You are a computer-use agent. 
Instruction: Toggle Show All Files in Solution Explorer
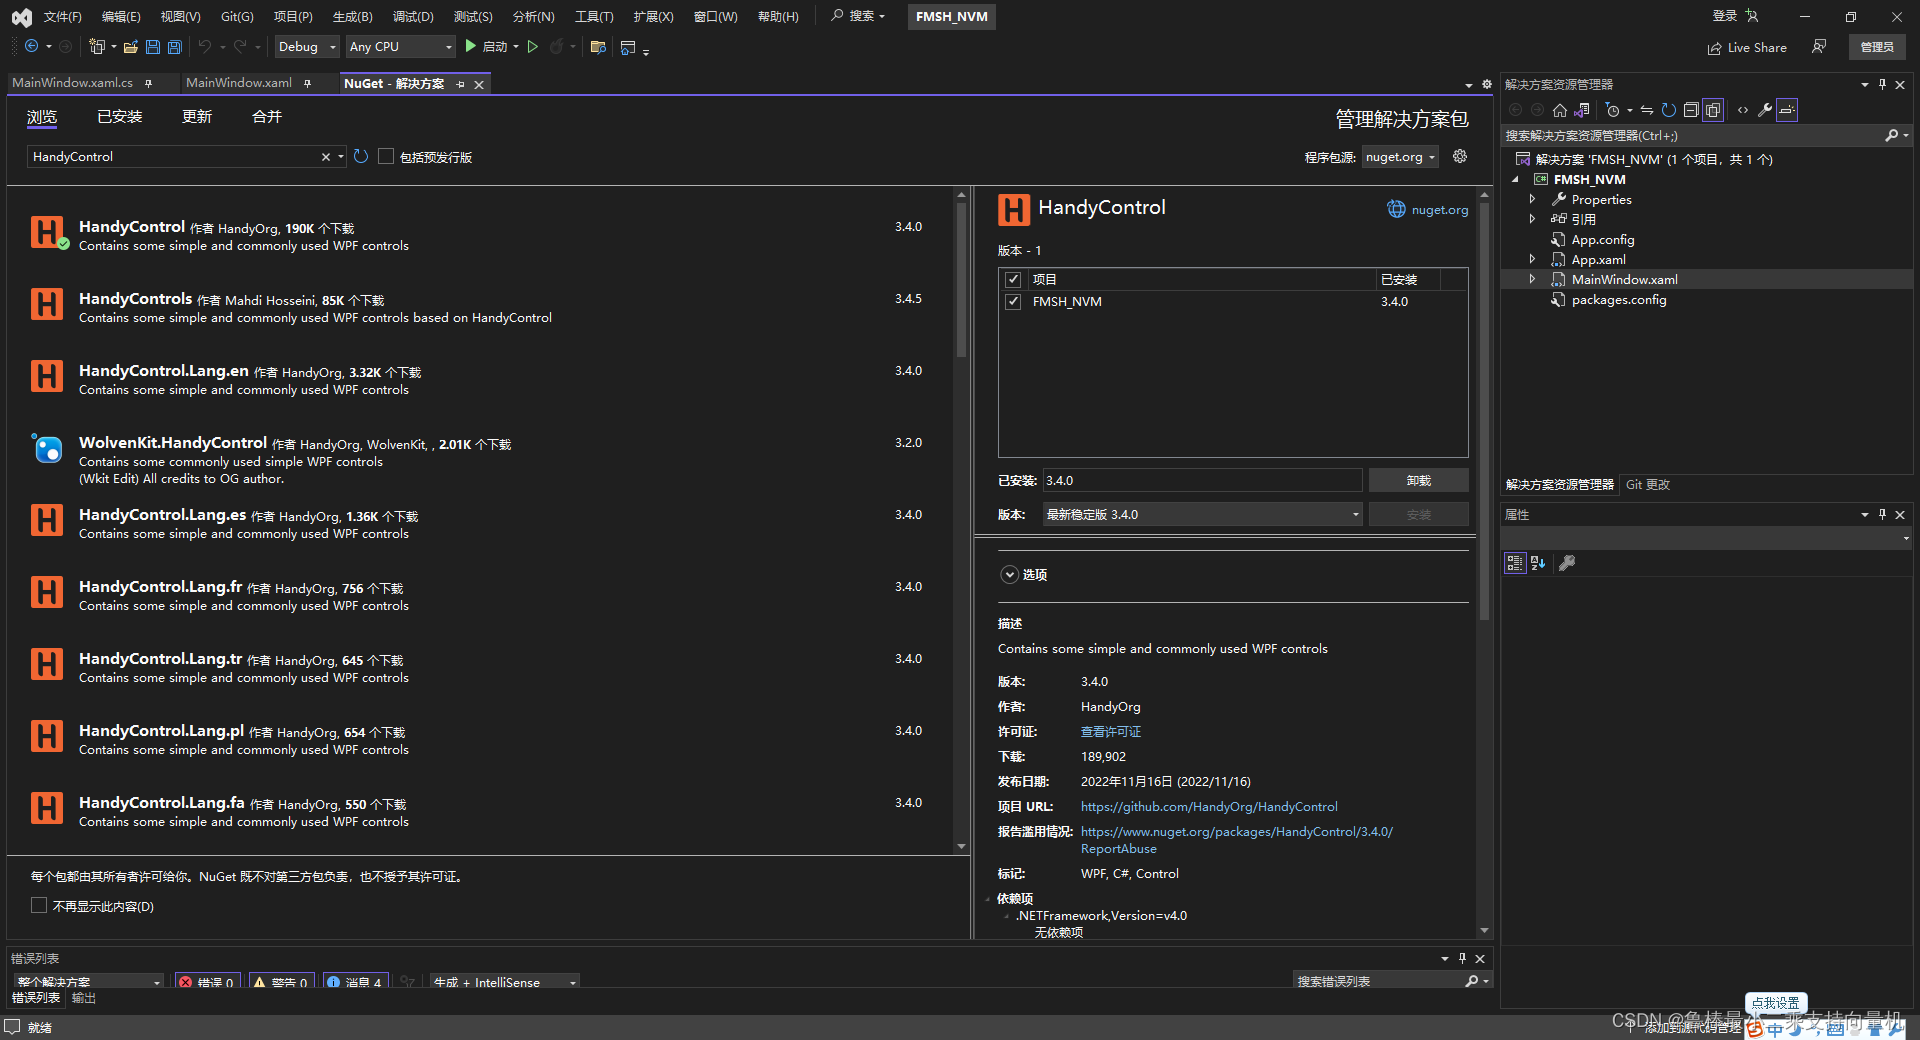1713,110
